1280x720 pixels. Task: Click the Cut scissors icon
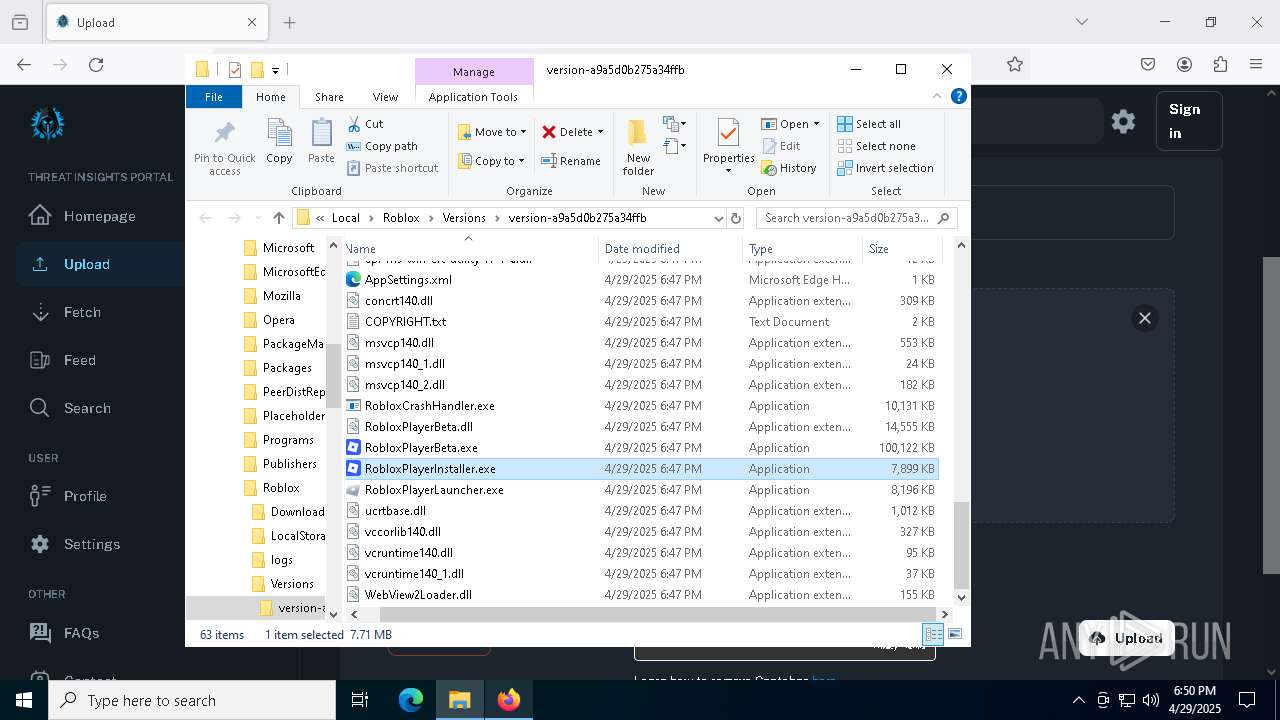click(354, 124)
